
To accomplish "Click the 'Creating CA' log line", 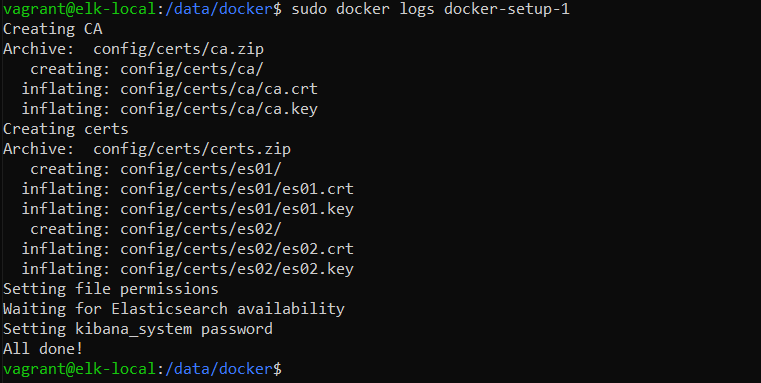I will 53,29.
